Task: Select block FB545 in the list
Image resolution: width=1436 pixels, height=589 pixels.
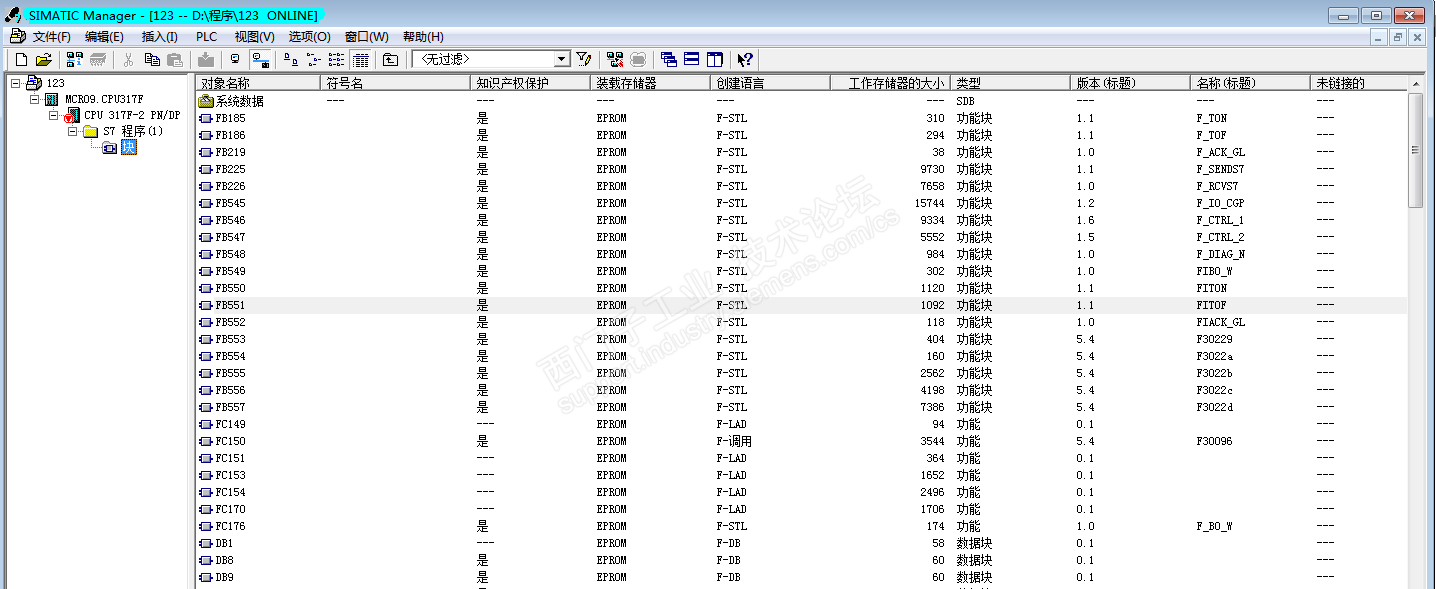Action: pyautogui.click(x=230, y=203)
